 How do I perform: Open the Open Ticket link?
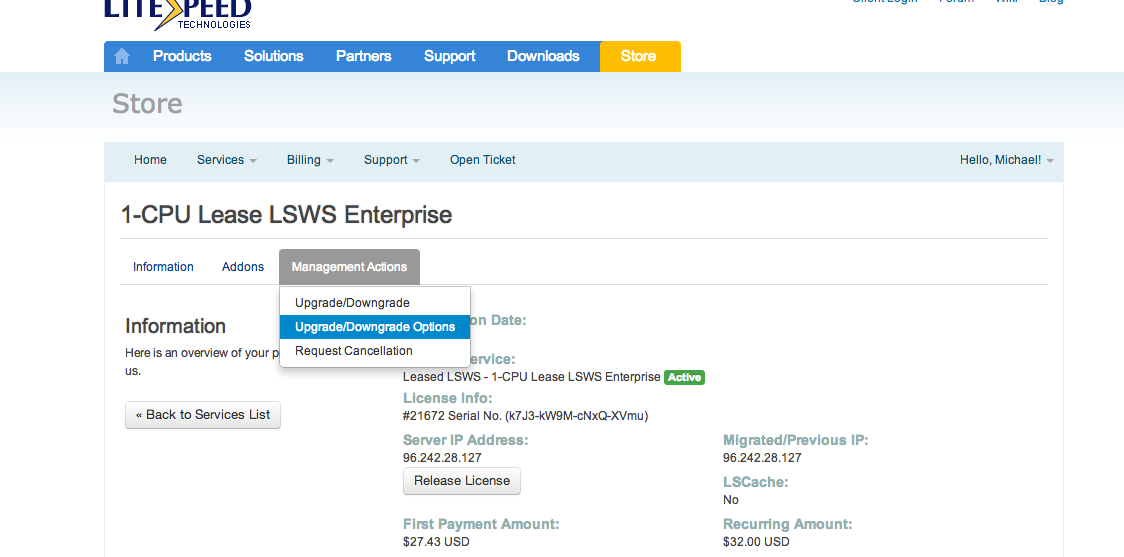(482, 160)
